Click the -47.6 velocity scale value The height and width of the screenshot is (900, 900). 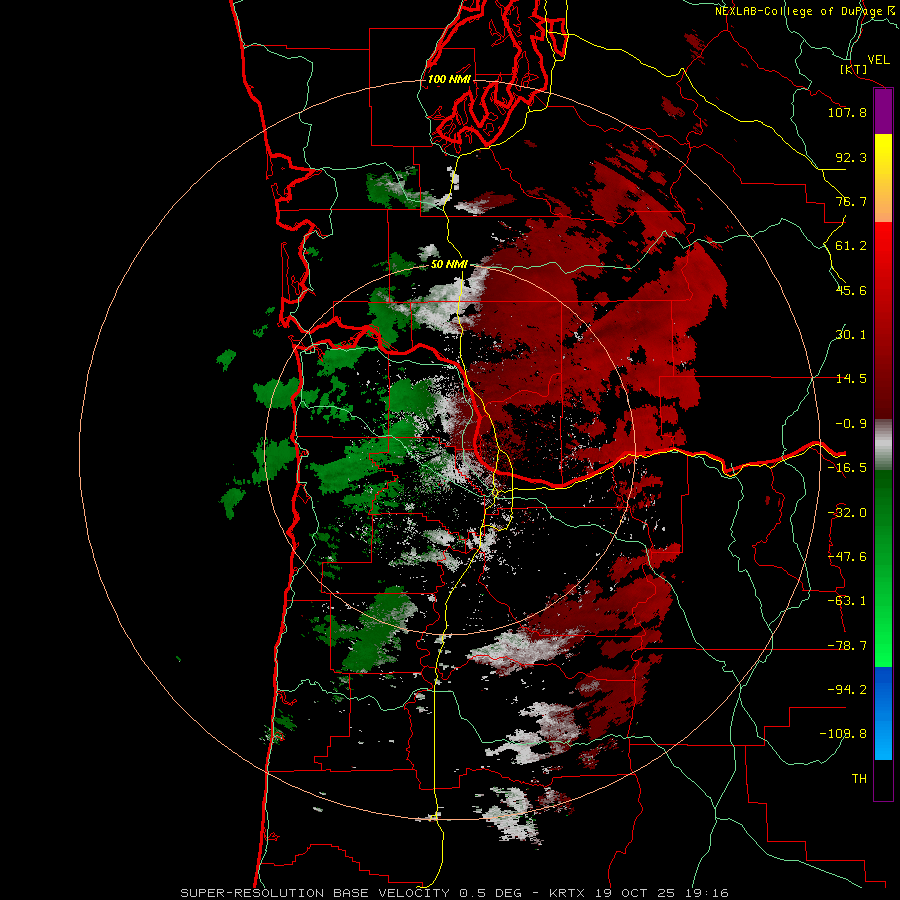(847, 557)
